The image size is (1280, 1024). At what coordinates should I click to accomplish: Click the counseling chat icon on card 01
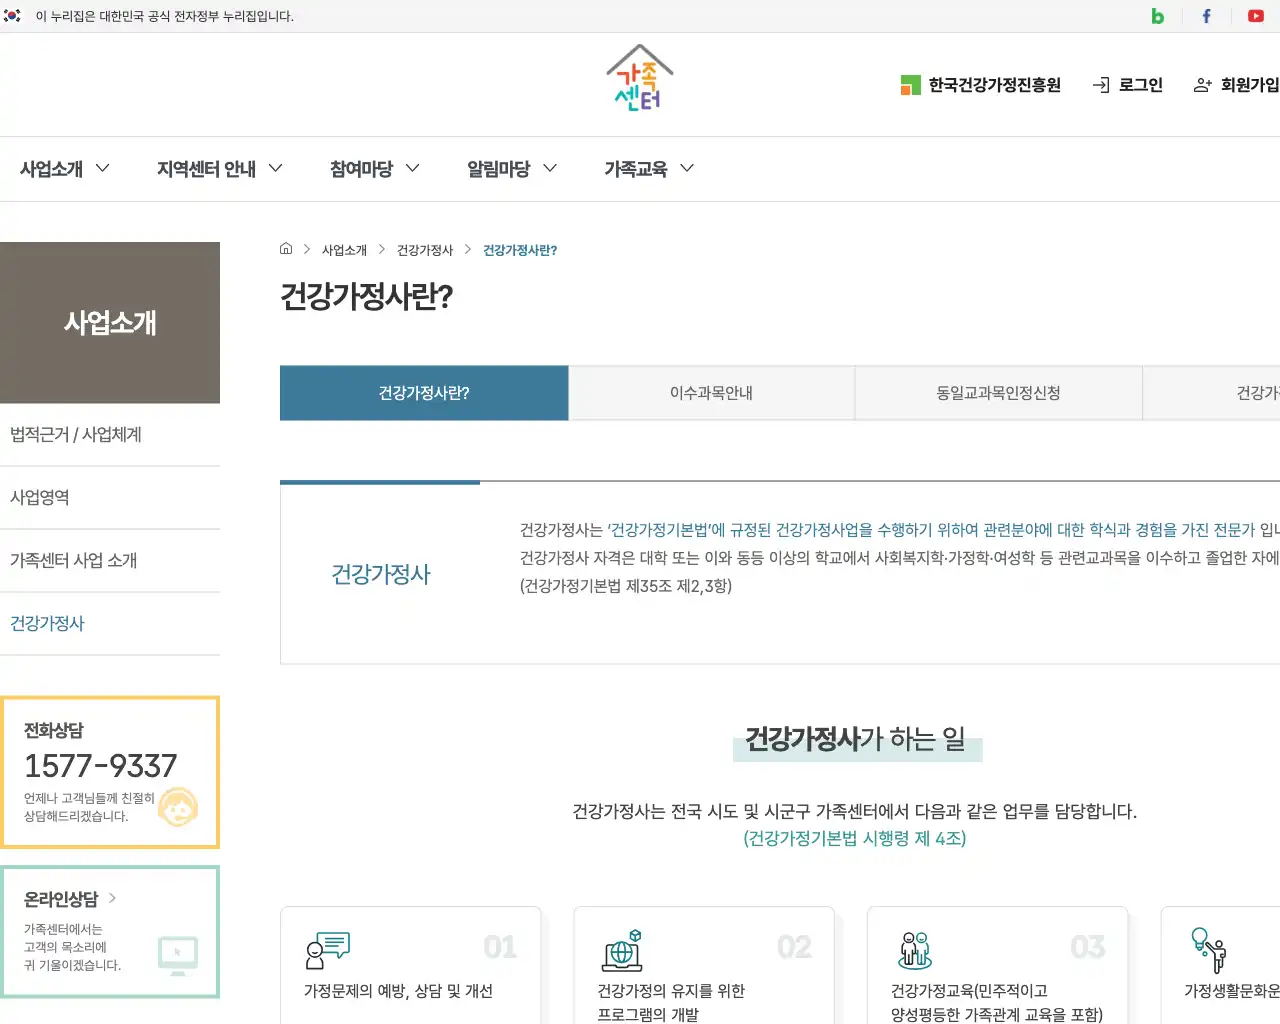(328, 950)
